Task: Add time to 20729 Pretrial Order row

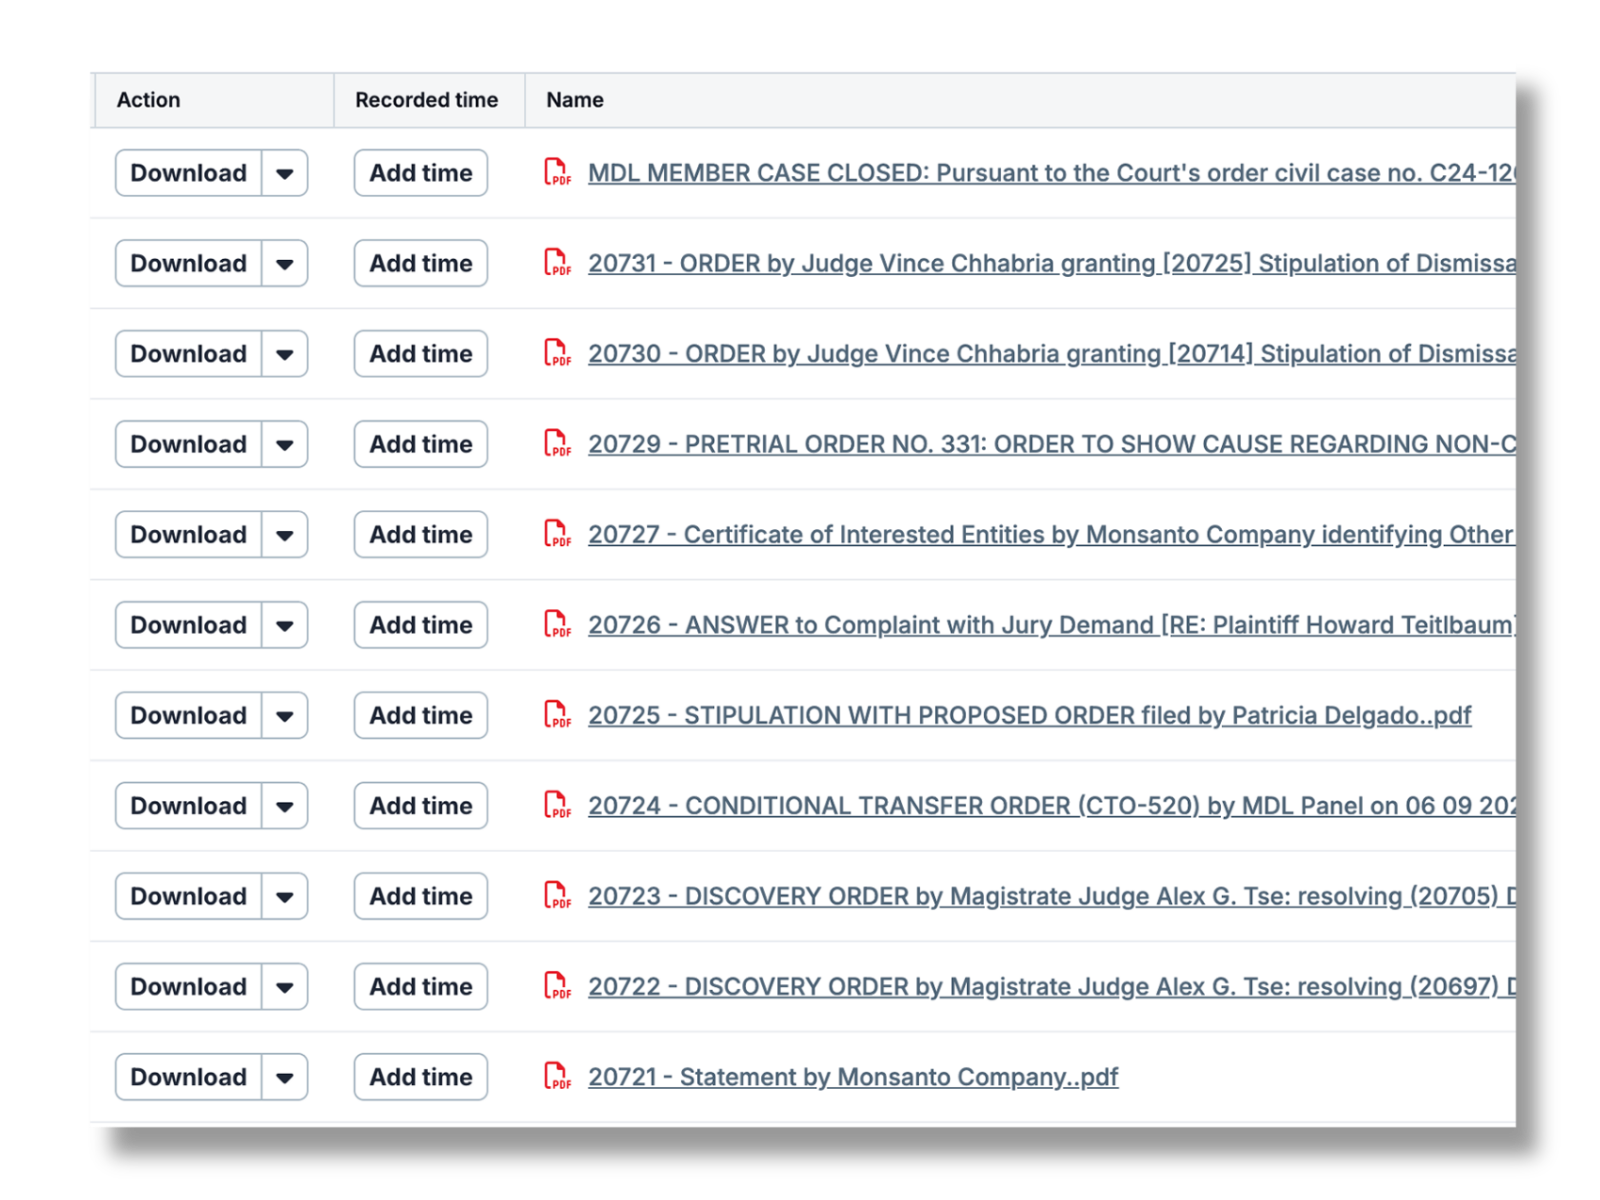Action: [x=421, y=444]
